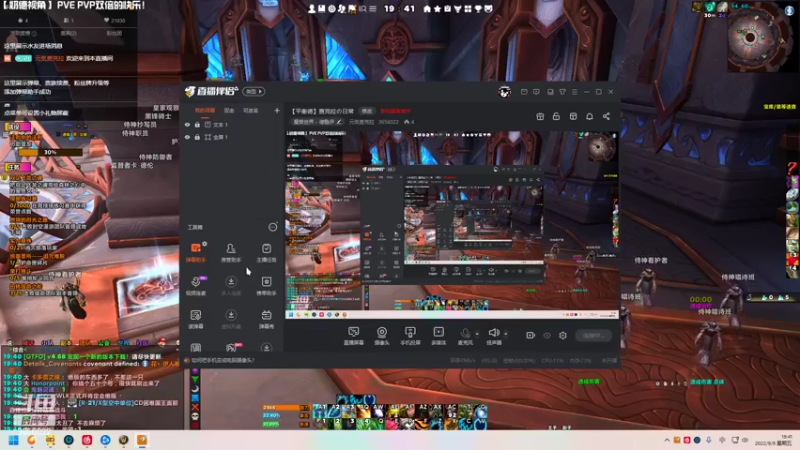Image resolution: width=800 pixels, height=450 pixels.
Task: Open the 弹幕秀 danmaku show tool
Action: click(266, 319)
